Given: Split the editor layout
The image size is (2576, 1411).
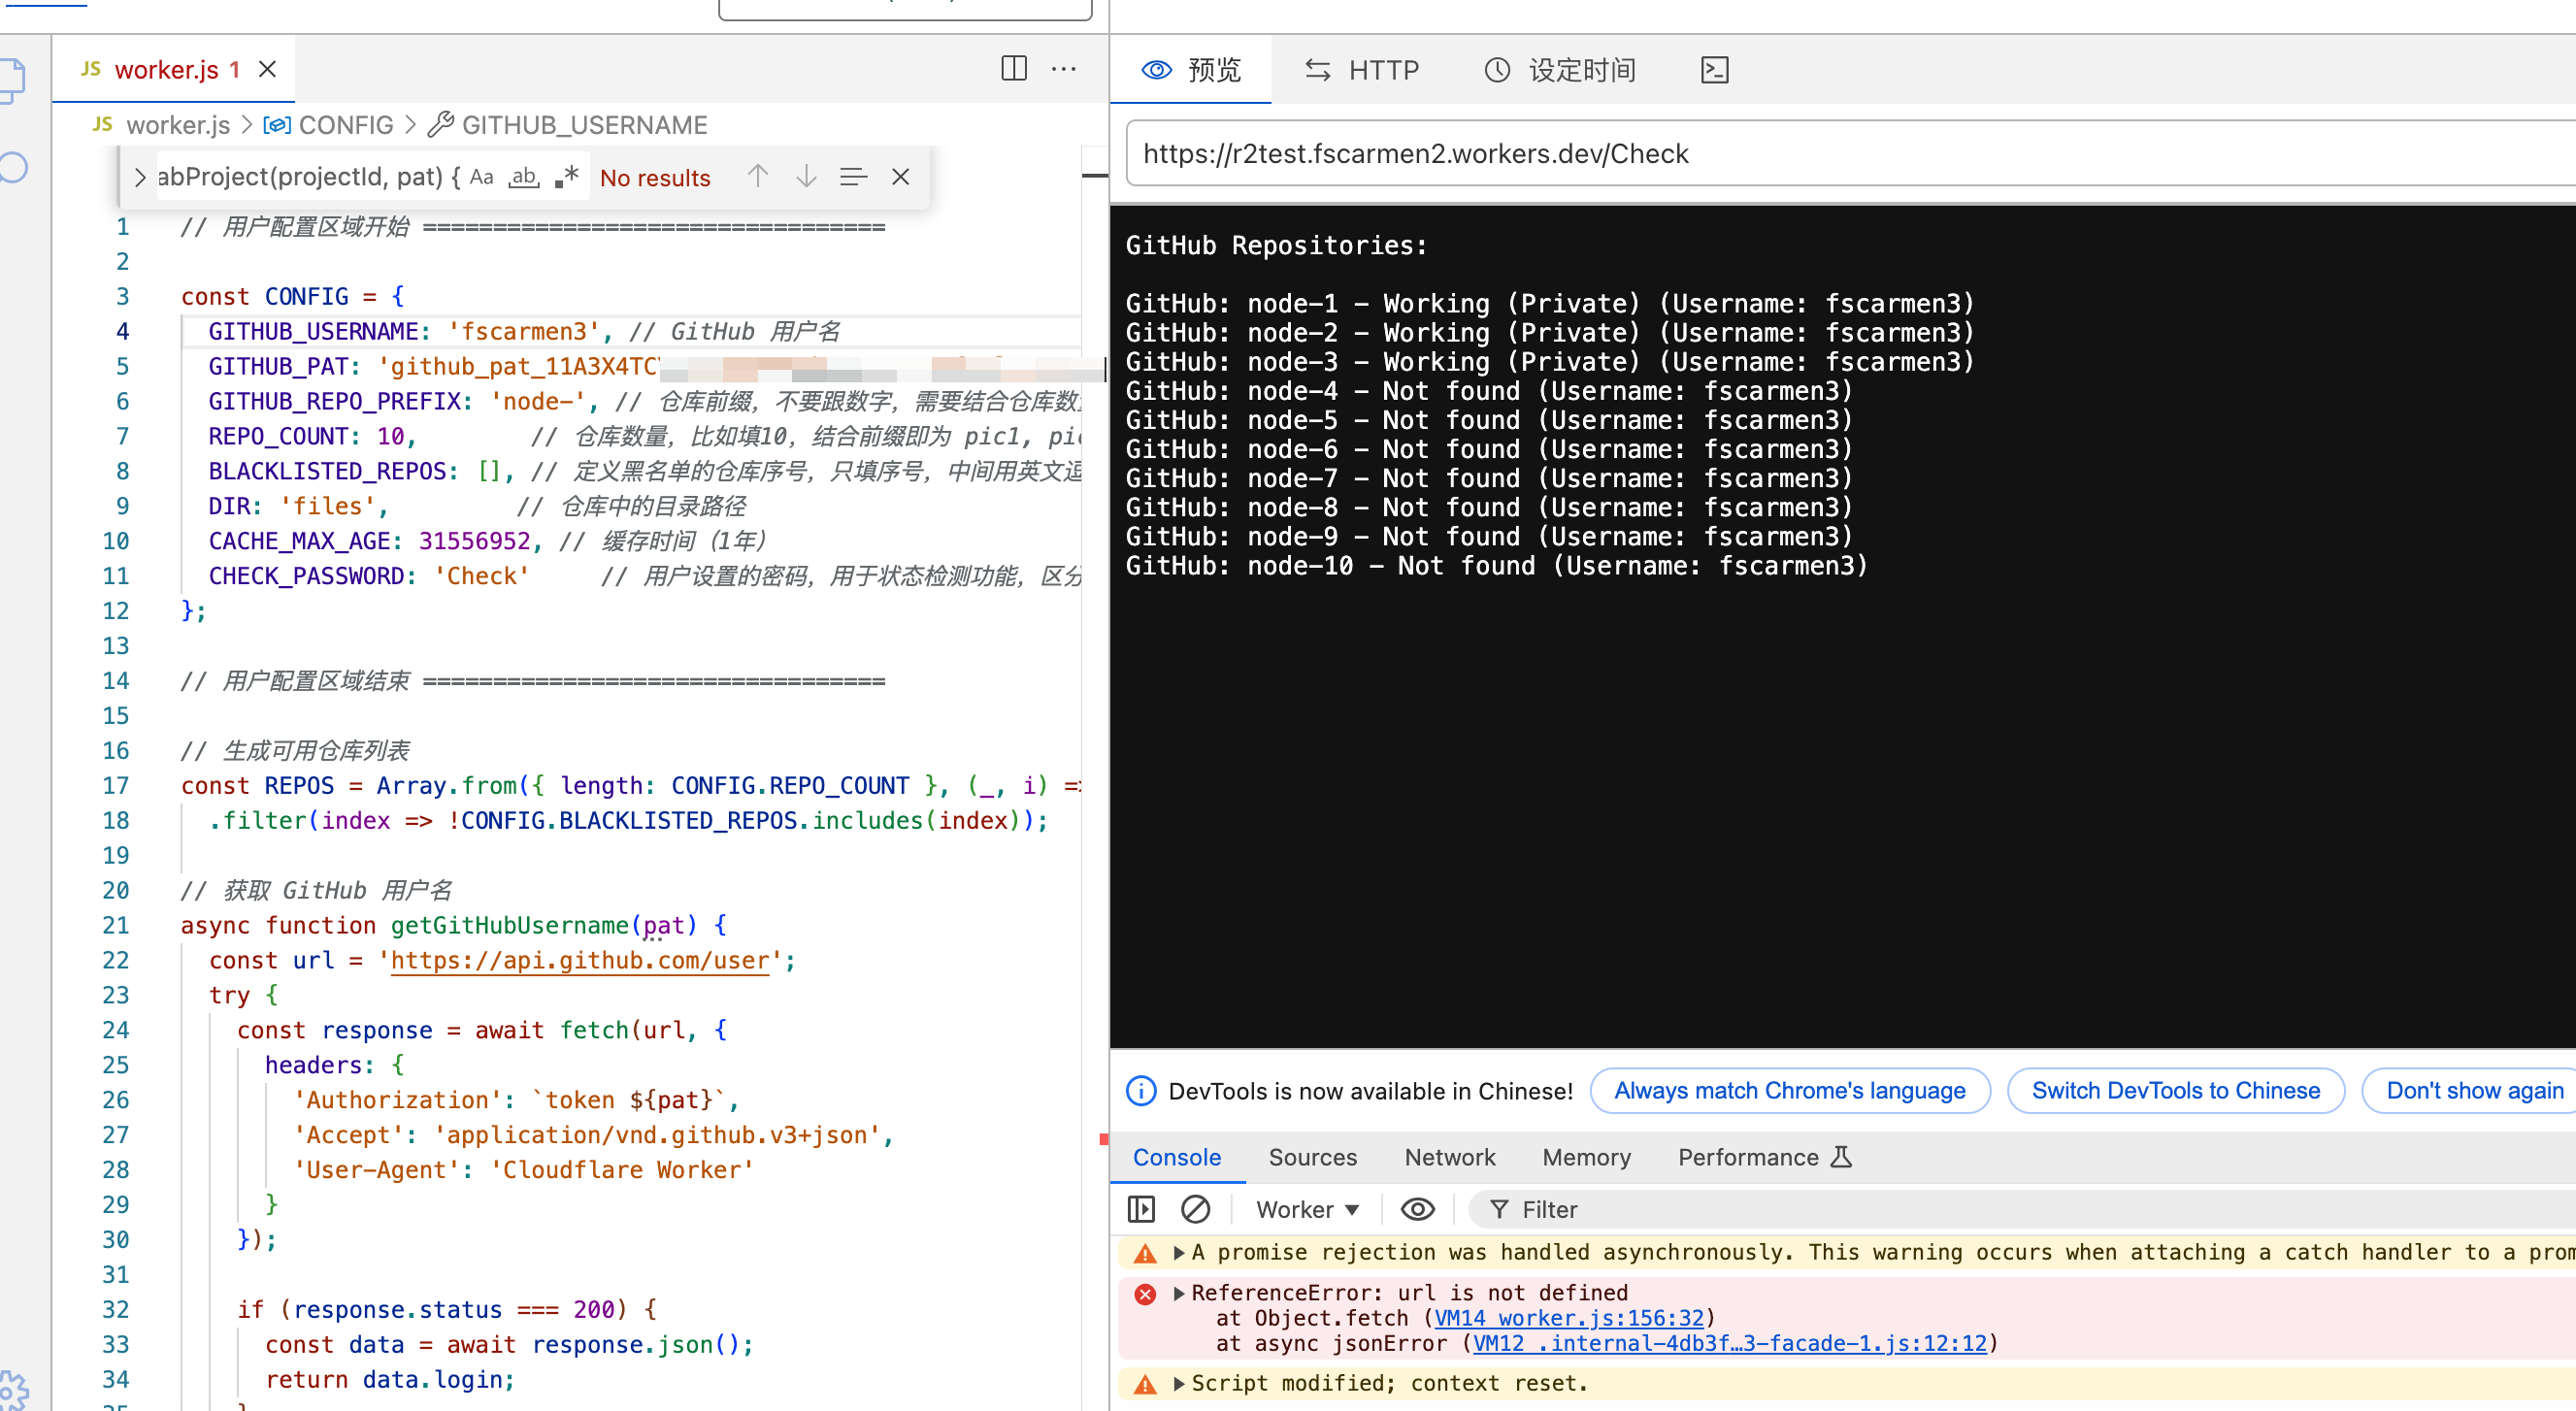Looking at the screenshot, I should [x=1013, y=68].
